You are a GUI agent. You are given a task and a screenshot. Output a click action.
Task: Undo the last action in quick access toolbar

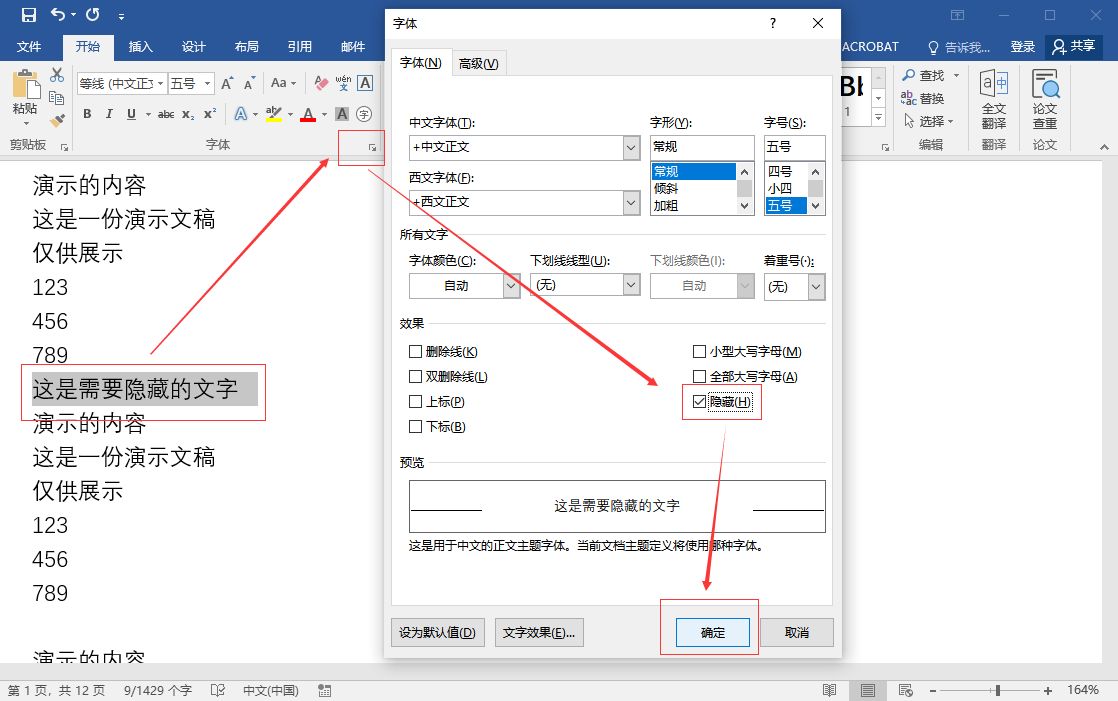click(58, 14)
